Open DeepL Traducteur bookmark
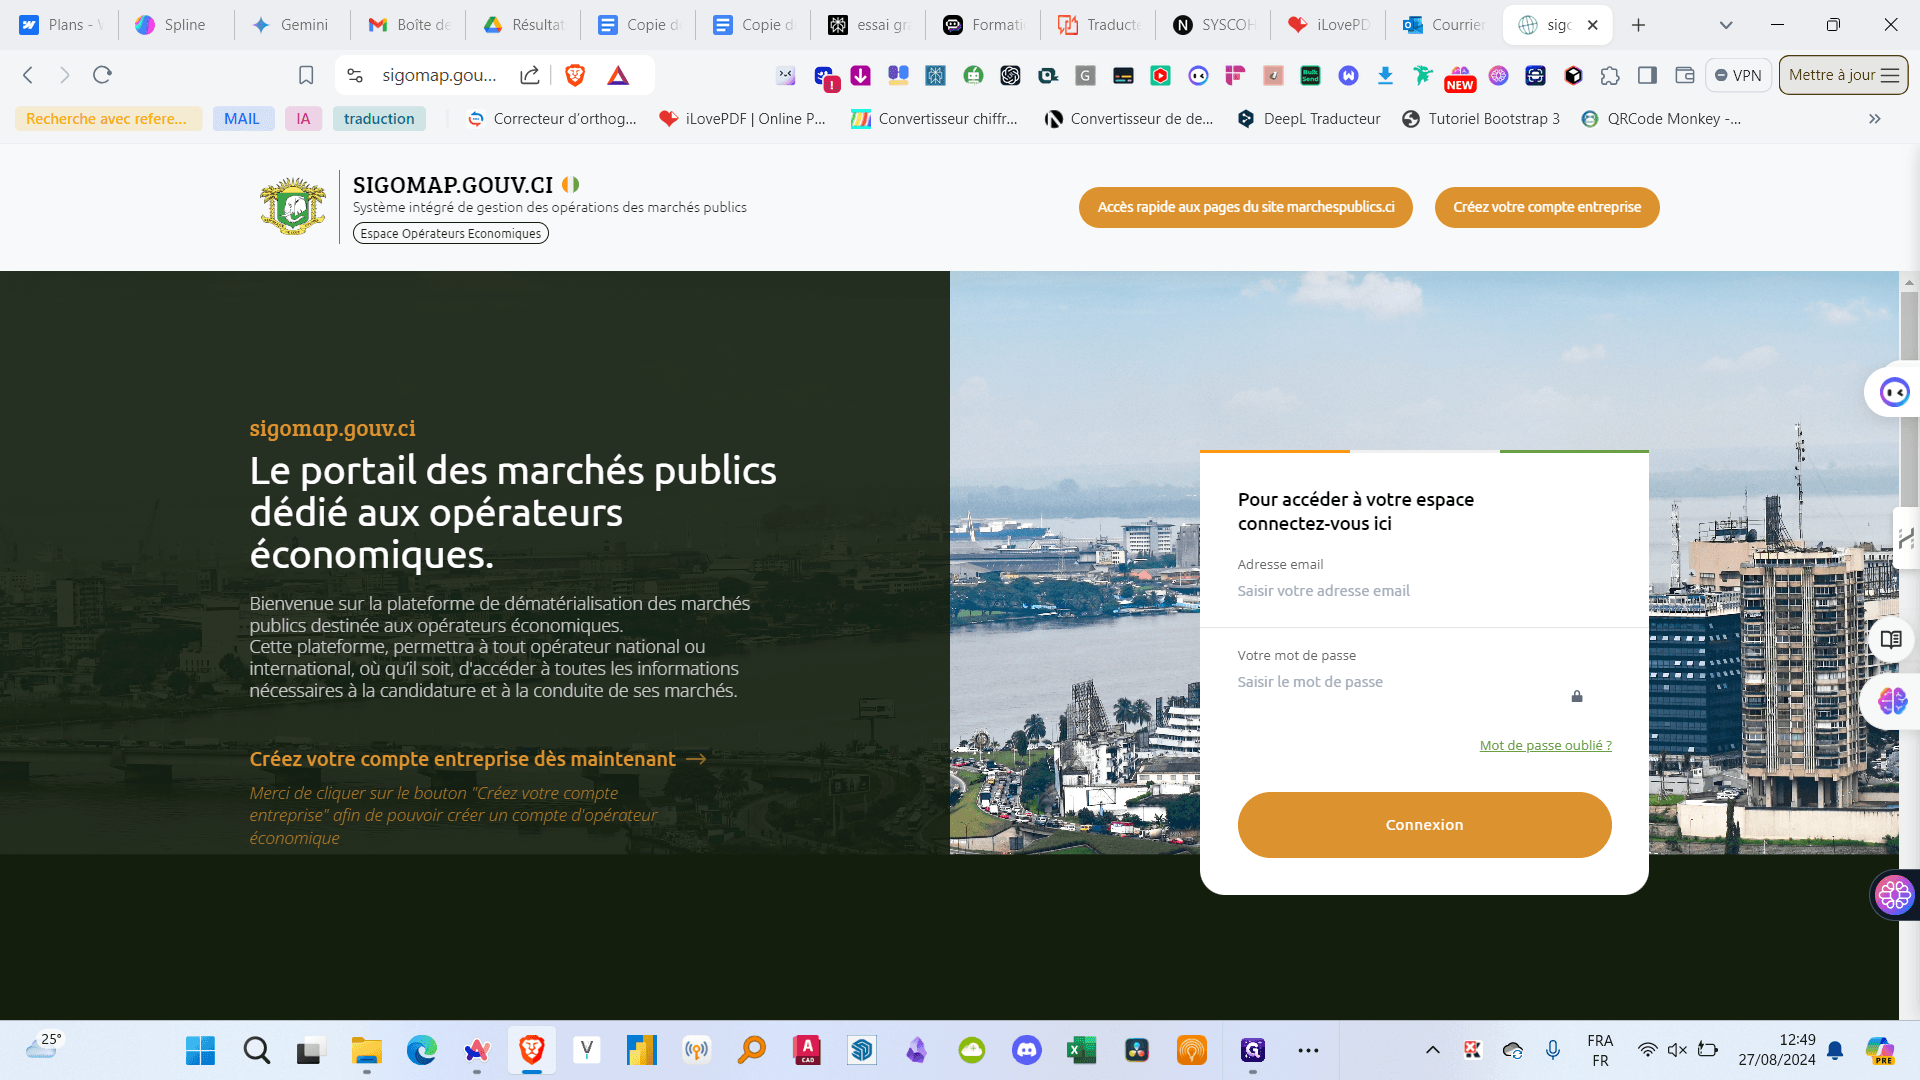This screenshot has height=1080, width=1920. pyautogui.click(x=1309, y=119)
